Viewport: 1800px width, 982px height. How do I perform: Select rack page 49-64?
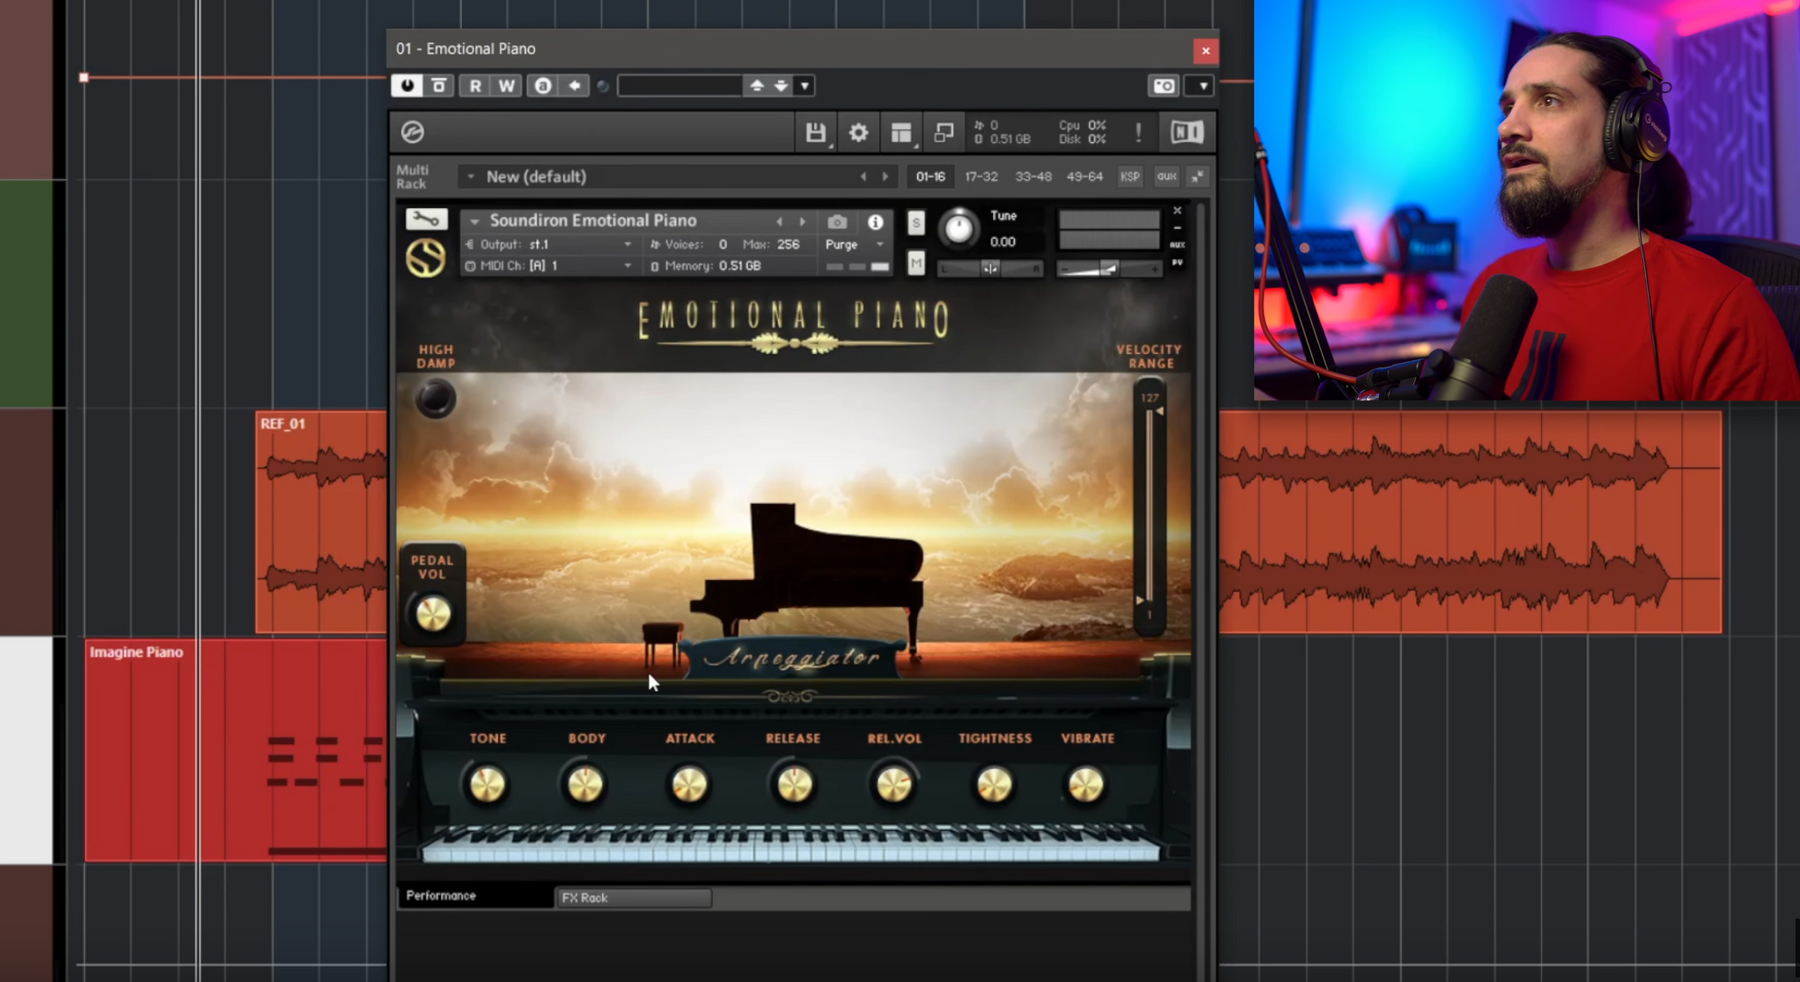[1085, 177]
